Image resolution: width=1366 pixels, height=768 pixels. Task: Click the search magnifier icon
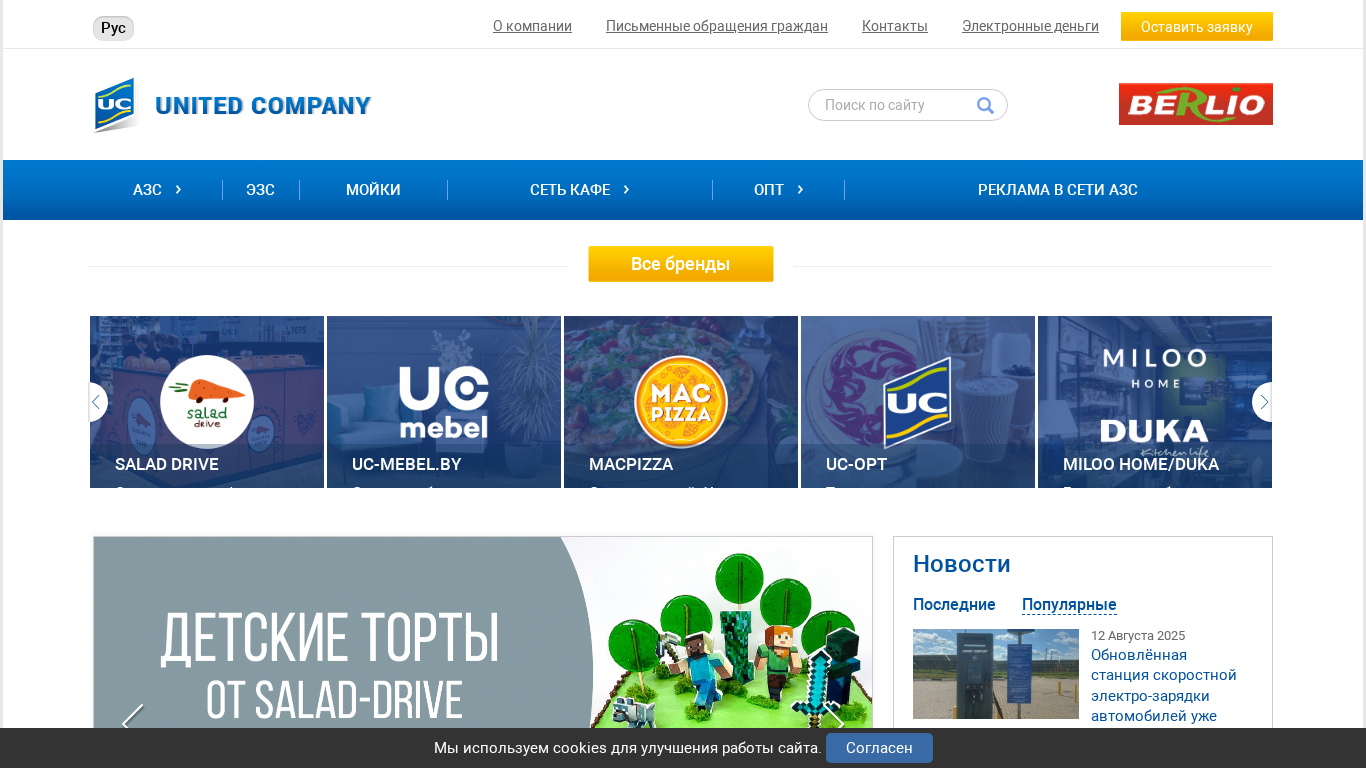pos(985,105)
